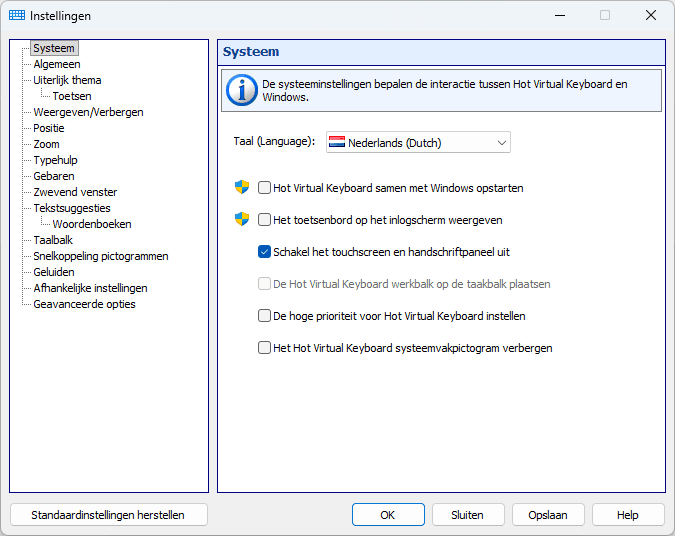Viewport: 675px width, 536px height.
Task: Click the blue info icon
Action: (242, 90)
